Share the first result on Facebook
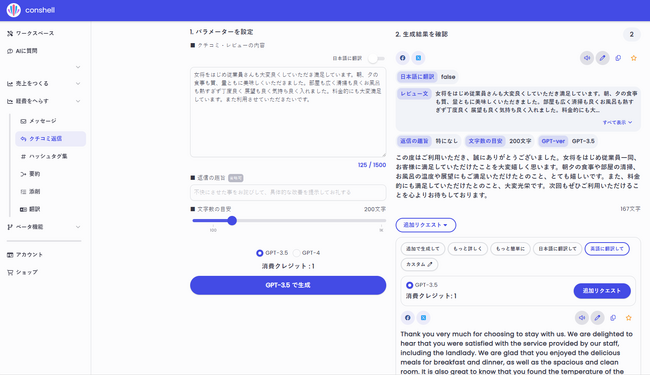This screenshot has height=375, width=650. click(x=403, y=58)
